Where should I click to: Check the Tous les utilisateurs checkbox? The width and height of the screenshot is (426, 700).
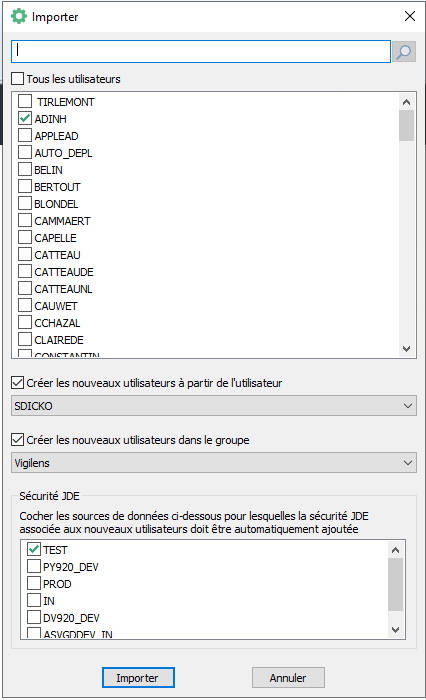click(x=17, y=79)
